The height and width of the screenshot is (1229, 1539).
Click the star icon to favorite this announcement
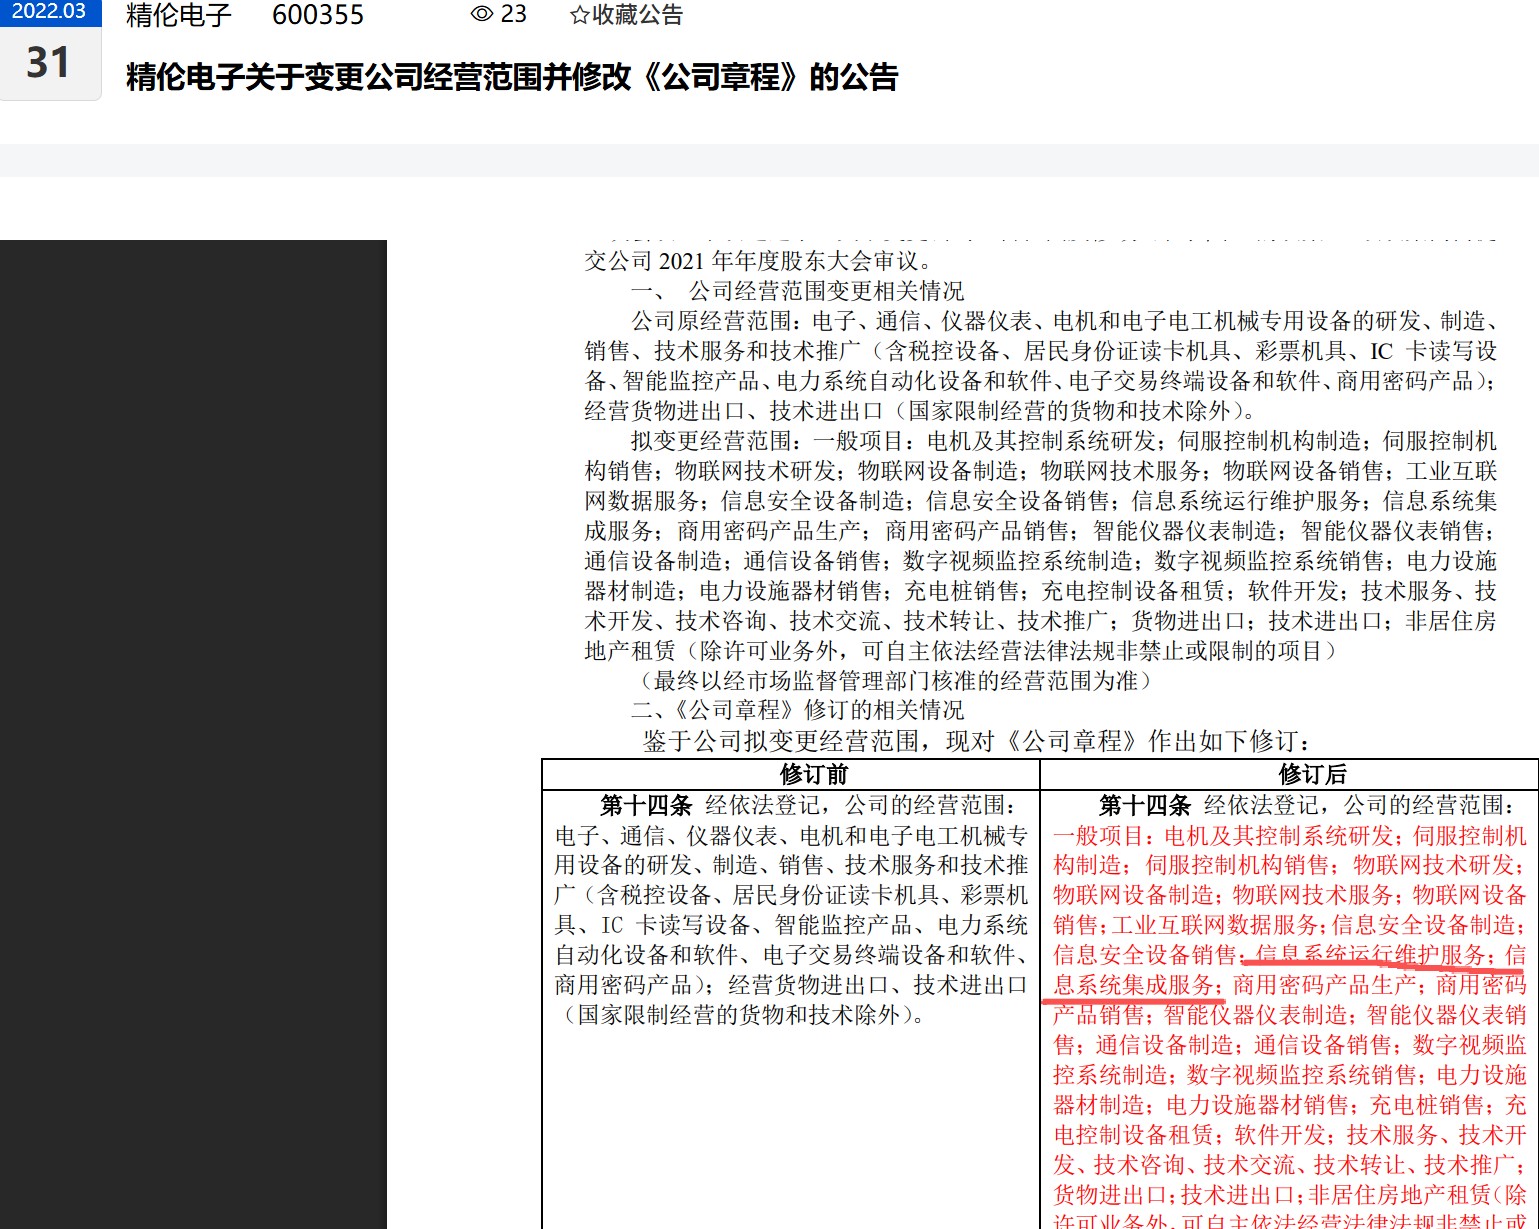579,15
